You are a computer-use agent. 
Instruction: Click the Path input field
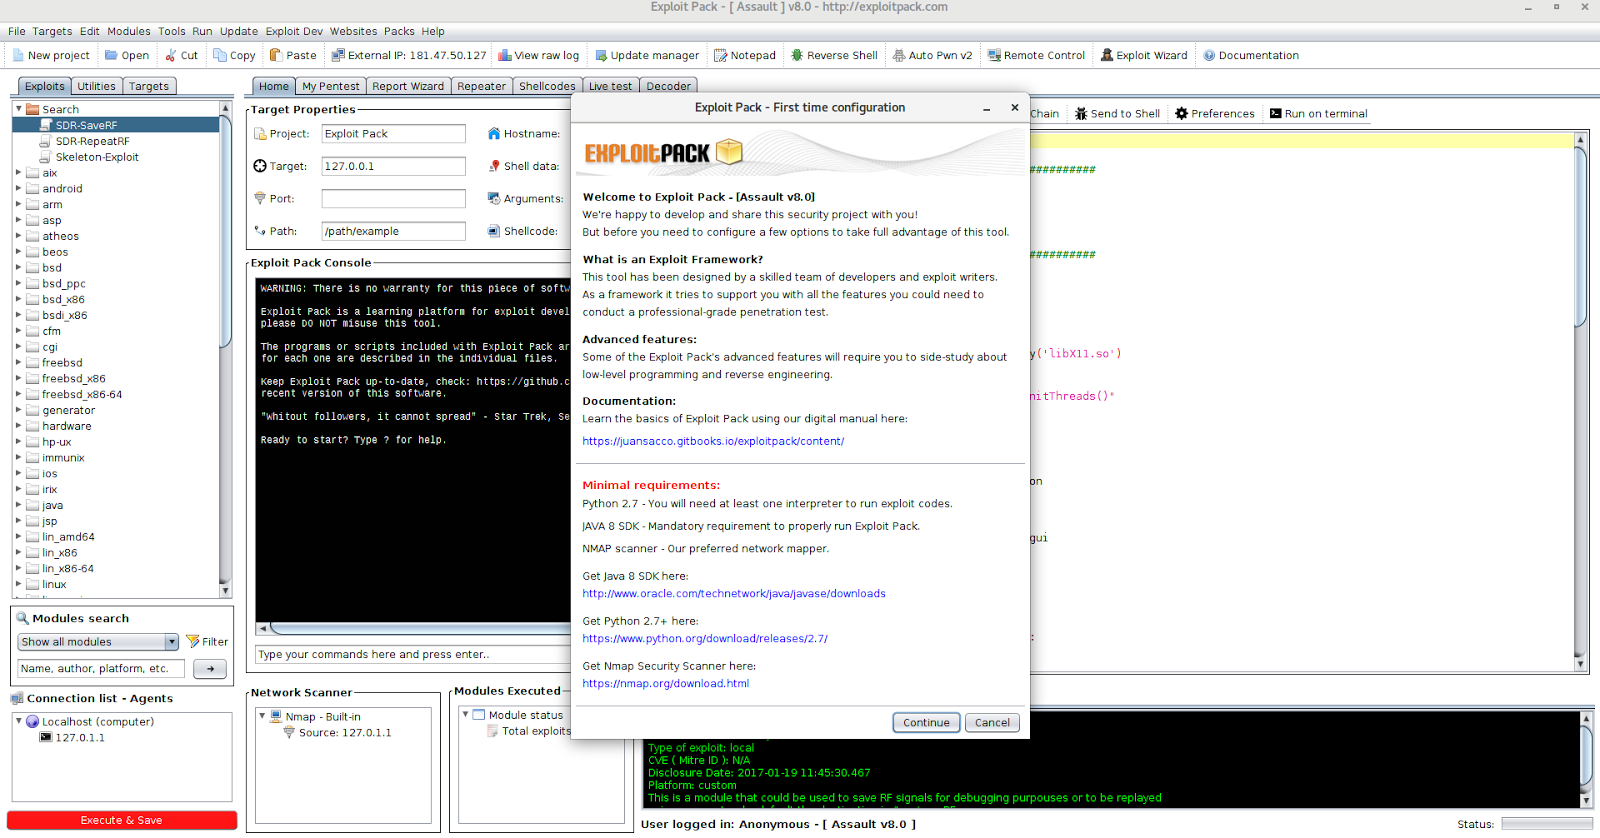(x=393, y=231)
